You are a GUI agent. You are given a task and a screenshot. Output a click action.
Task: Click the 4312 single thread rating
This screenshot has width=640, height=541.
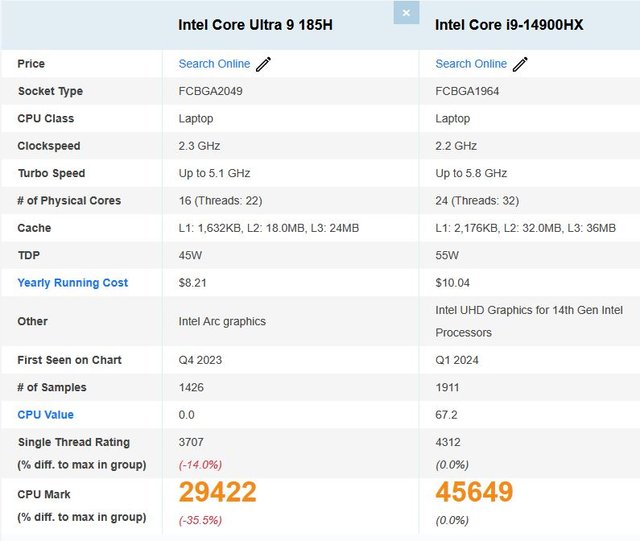coord(448,442)
